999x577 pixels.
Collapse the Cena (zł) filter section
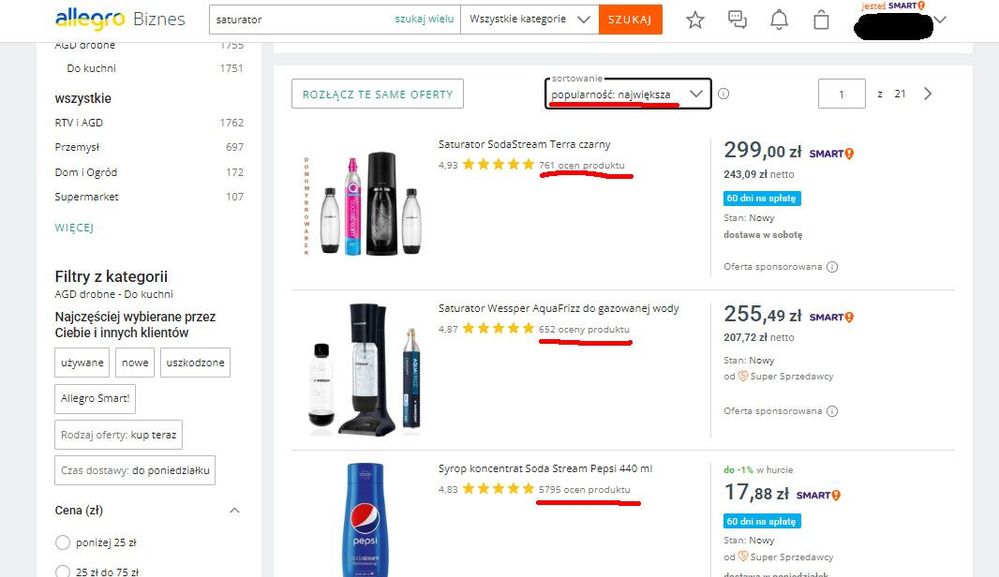pyautogui.click(x=235, y=510)
